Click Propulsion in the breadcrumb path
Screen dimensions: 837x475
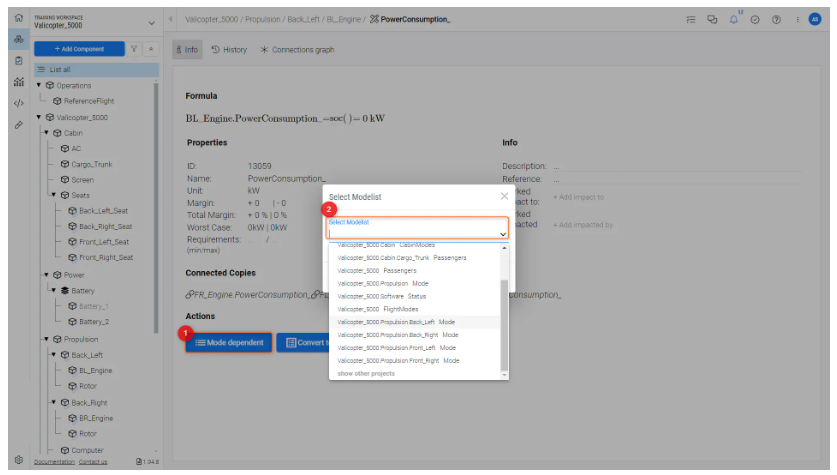263,19
